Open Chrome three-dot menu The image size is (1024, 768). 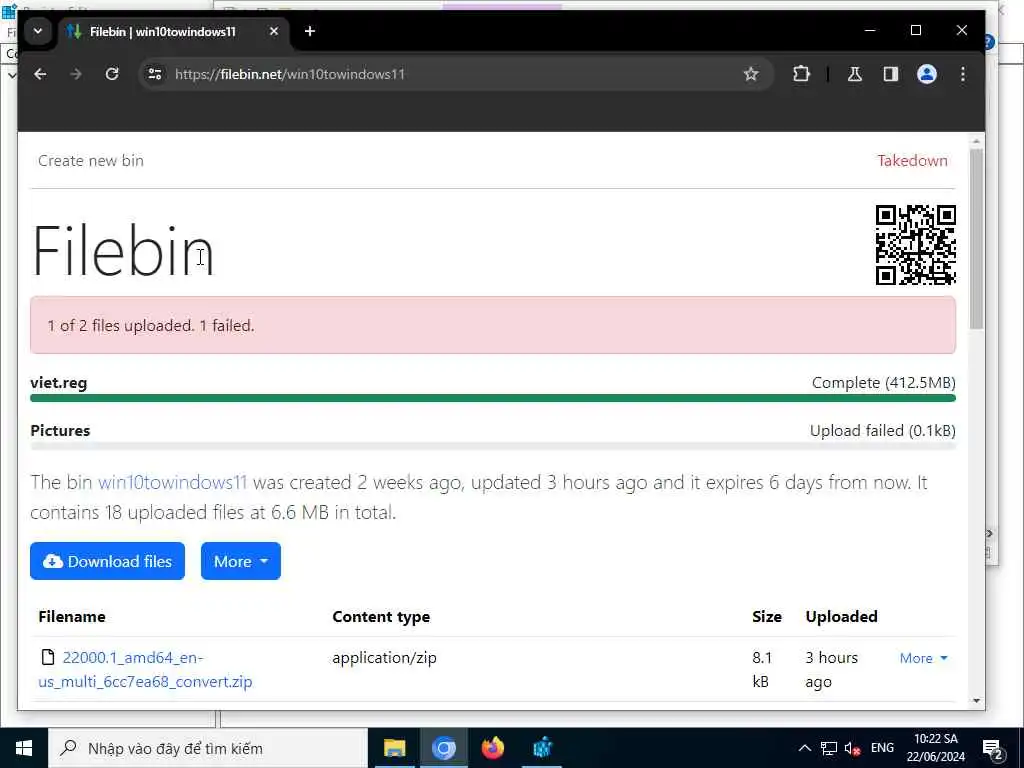tap(963, 74)
